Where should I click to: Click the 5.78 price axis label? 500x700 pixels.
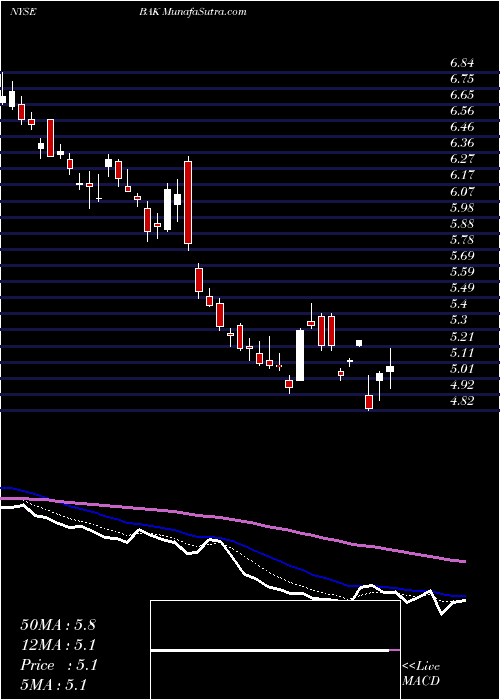tap(462, 240)
